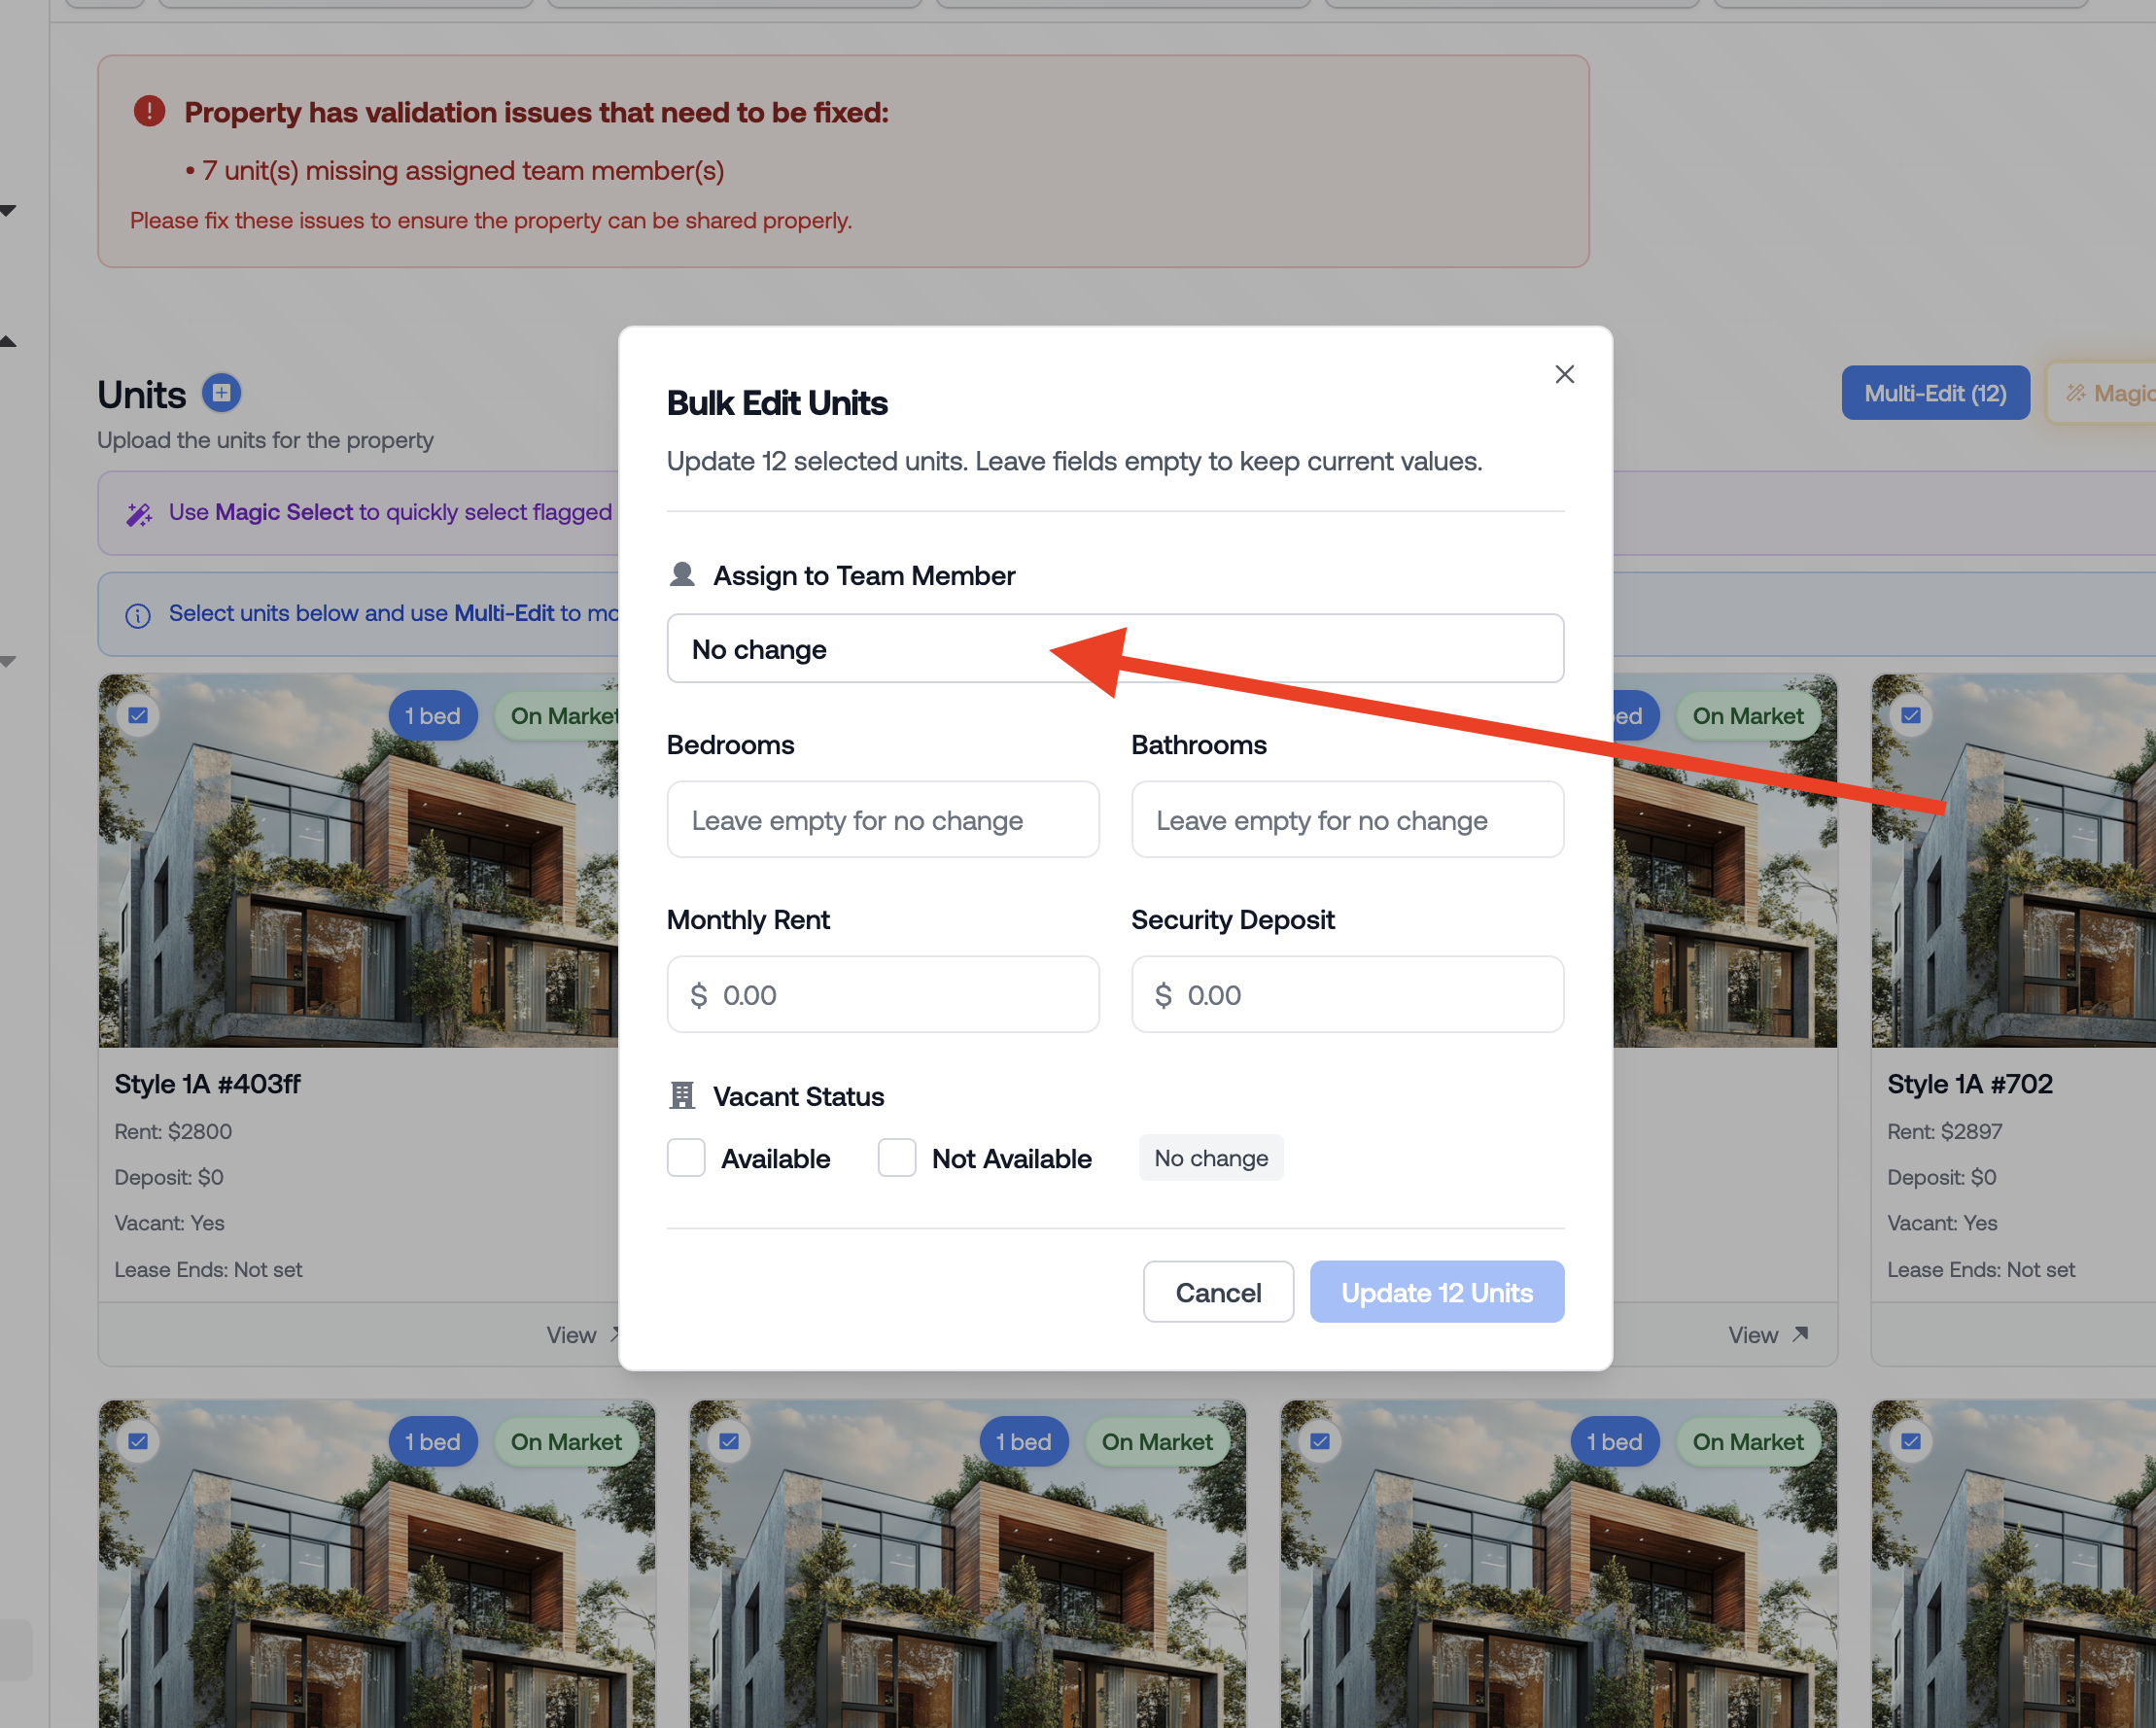Close the Bulk Edit Units dialog
This screenshot has width=2156, height=1728.
(1564, 374)
